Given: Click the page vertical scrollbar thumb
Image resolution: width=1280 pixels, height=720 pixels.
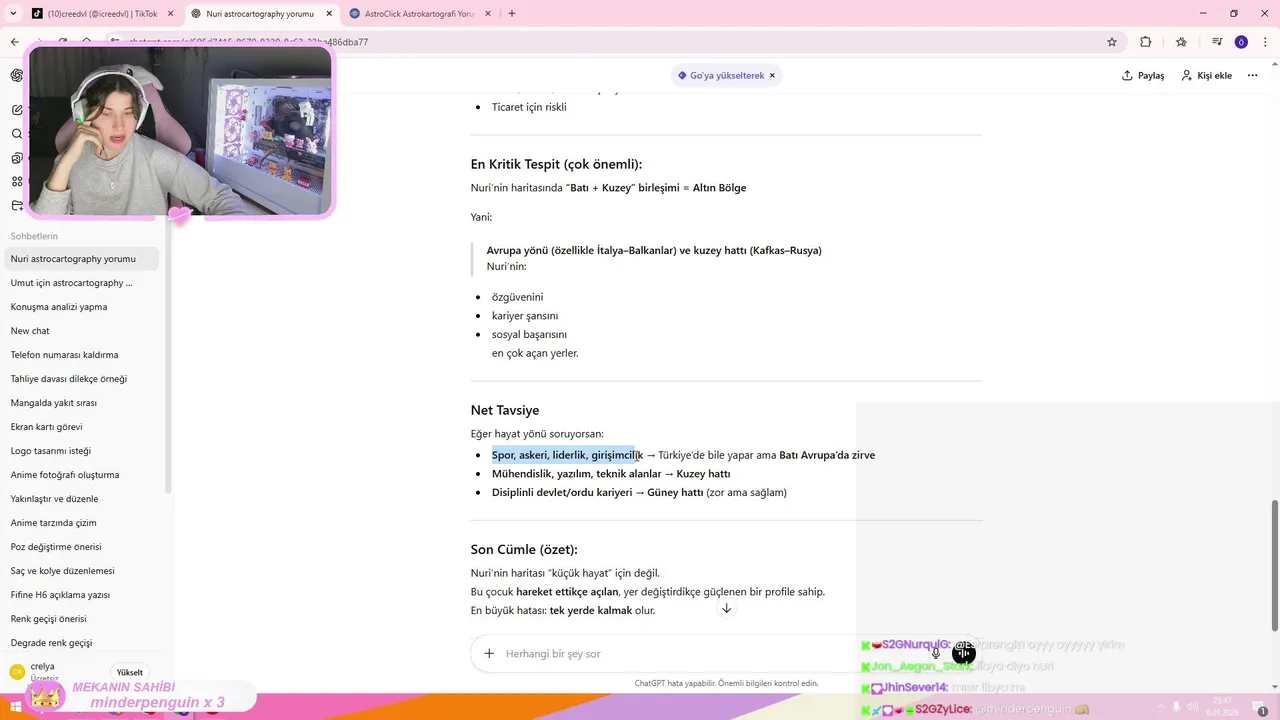Looking at the screenshot, I should click(1274, 565).
